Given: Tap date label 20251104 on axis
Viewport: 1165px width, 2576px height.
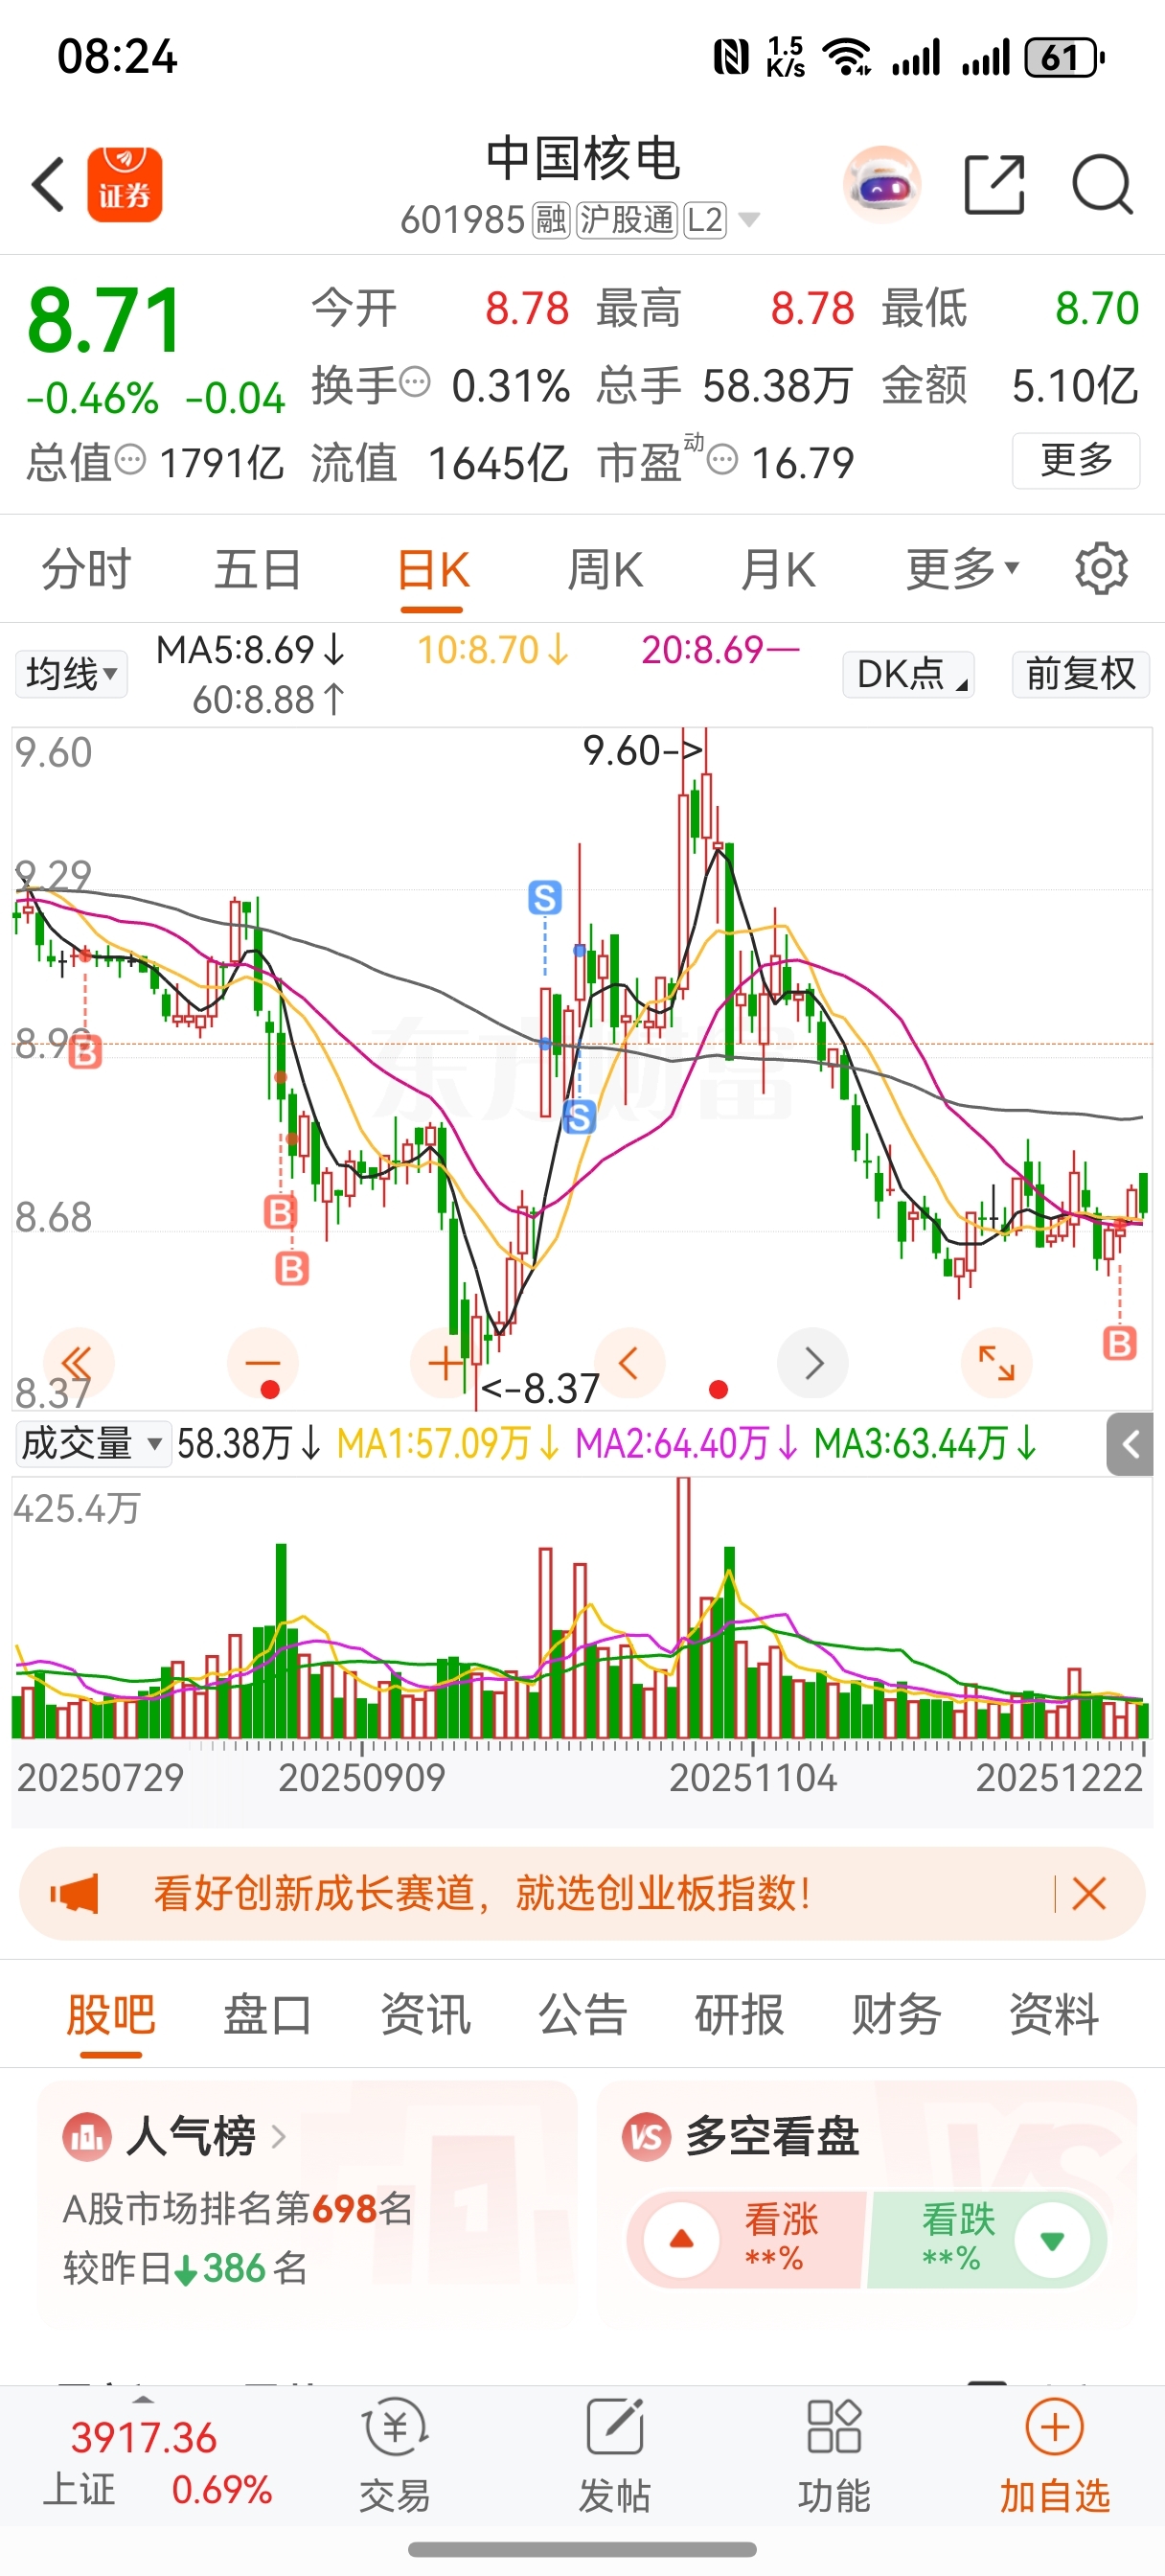Looking at the screenshot, I should 752,1778.
